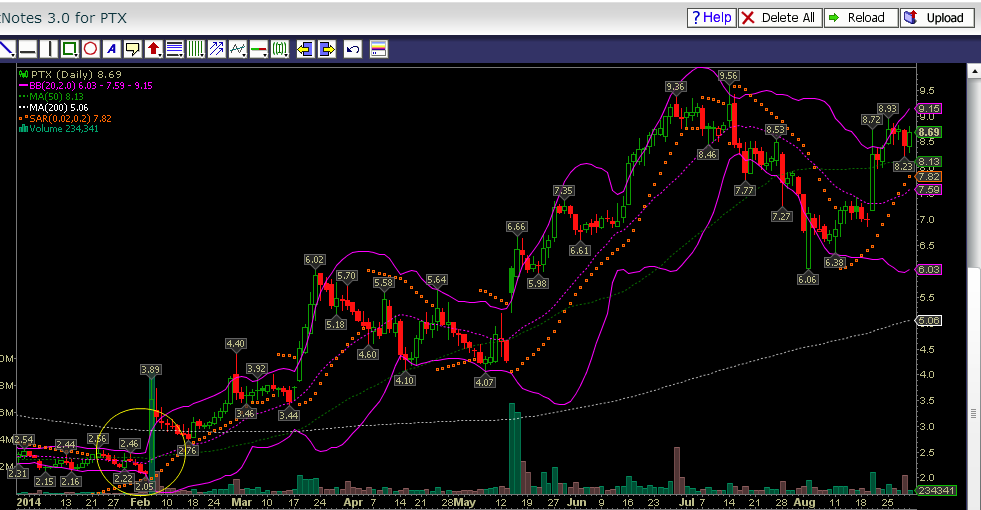Click the Reload button
Viewport: 981px width, 510px height.
click(x=859, y=17)
